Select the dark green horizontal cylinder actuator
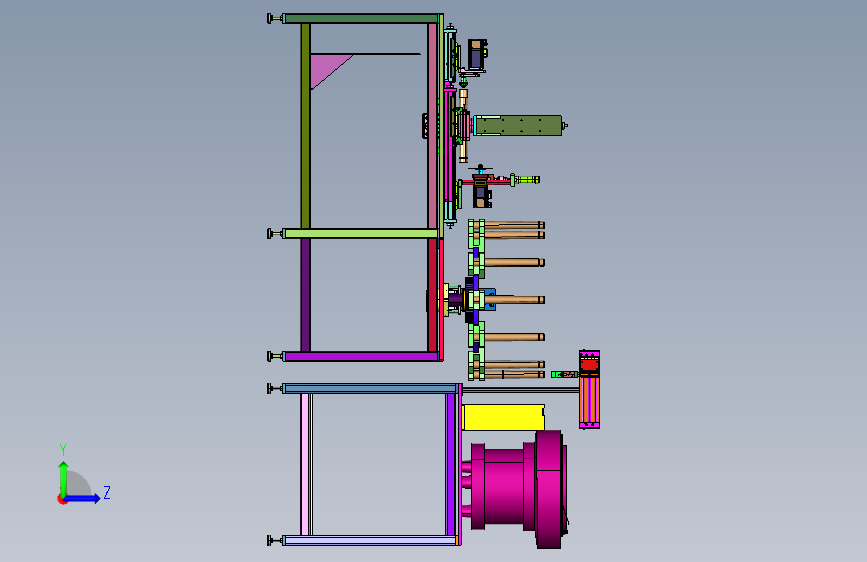Screen dimensions: 867x562 coord(519,126)
